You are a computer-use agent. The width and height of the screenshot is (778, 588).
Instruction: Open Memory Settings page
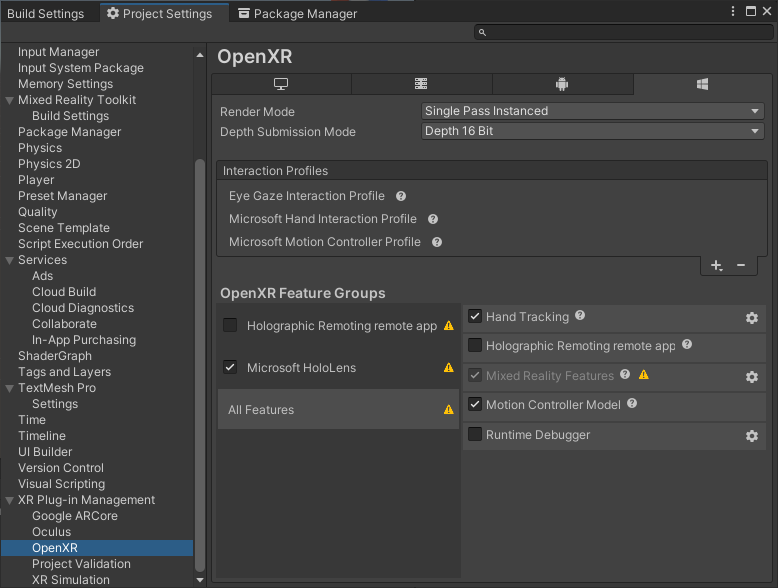pos(65,84)
